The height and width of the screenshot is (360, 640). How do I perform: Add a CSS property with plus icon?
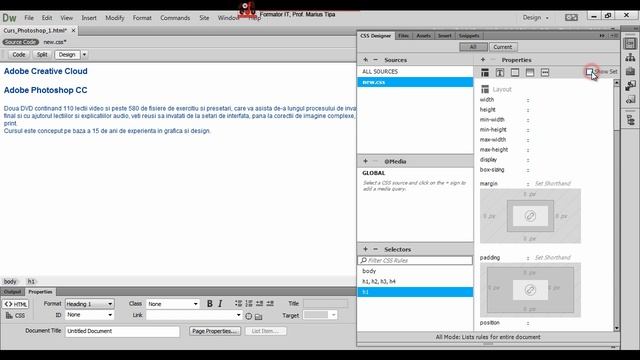(483, 60)
